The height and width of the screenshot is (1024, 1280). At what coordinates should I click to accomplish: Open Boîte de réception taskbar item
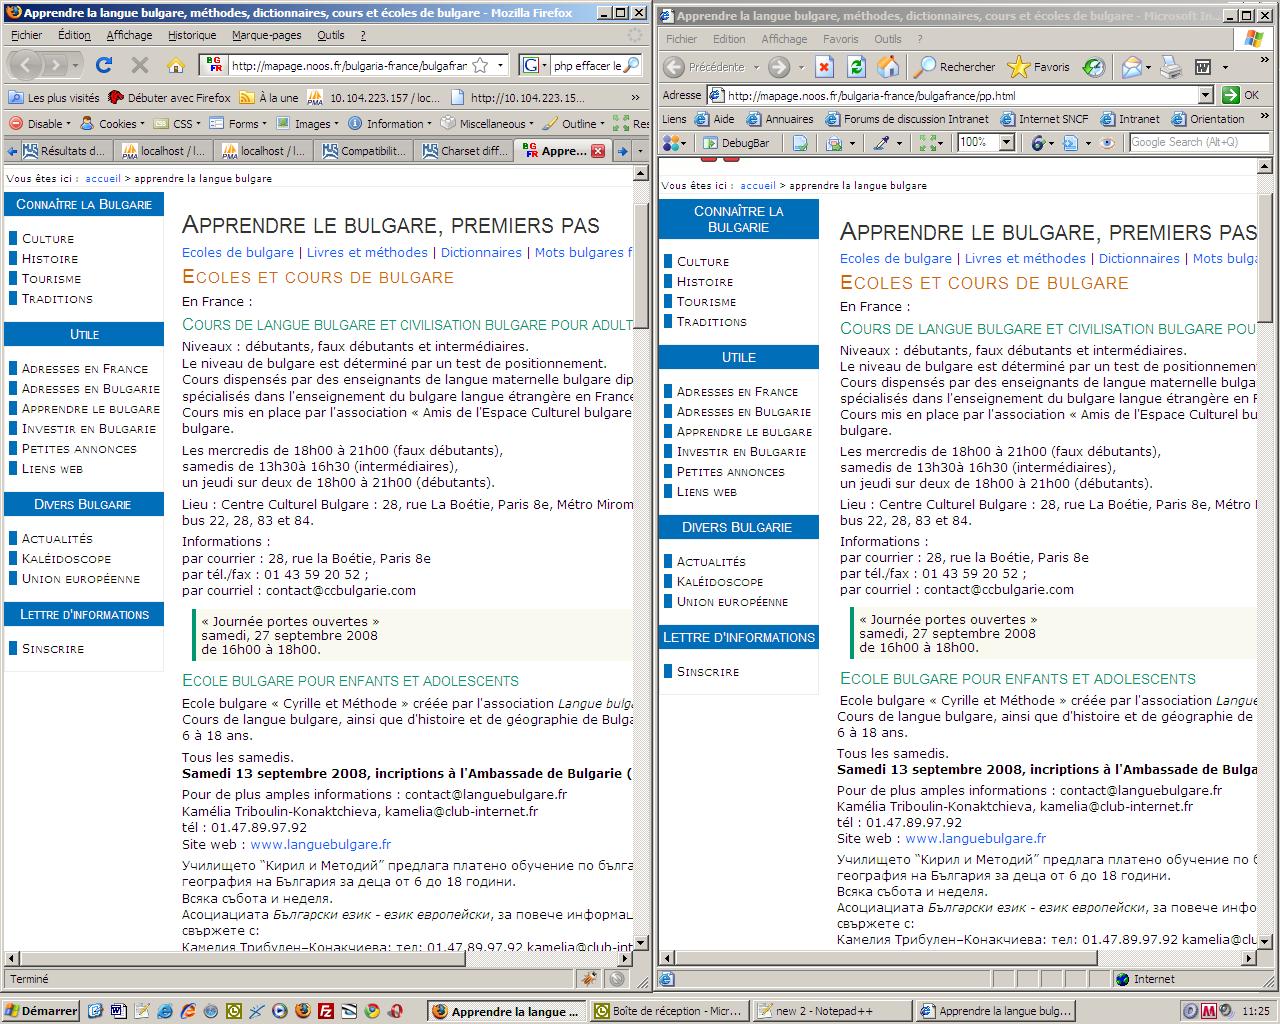pyautogui.click(x=668, y=1011)
